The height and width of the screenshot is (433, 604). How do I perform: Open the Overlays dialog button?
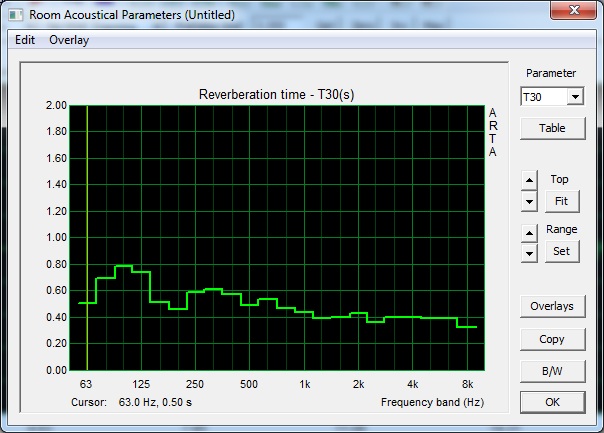click(552, 306)
